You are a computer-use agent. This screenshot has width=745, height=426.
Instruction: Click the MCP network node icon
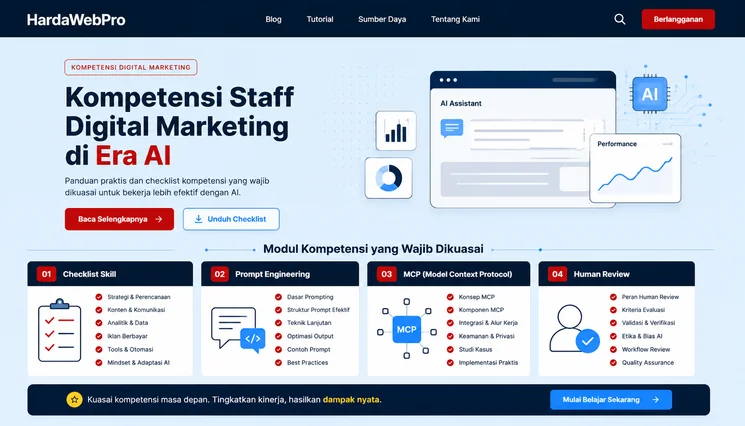click(x=407, y=329)
